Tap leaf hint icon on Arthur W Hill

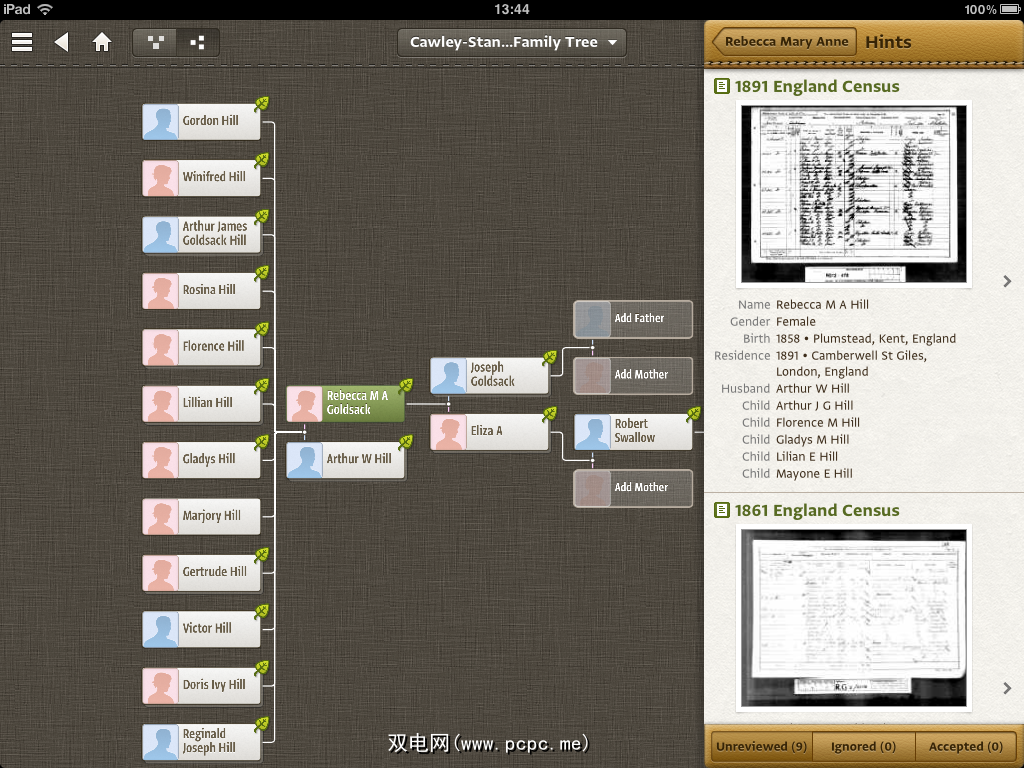pos(406,442)
